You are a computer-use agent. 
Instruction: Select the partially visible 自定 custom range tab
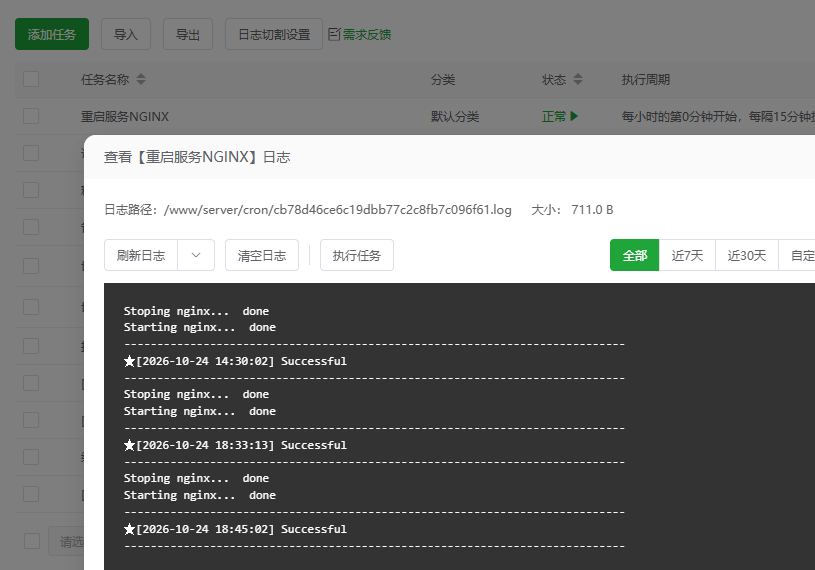(797, 255)
